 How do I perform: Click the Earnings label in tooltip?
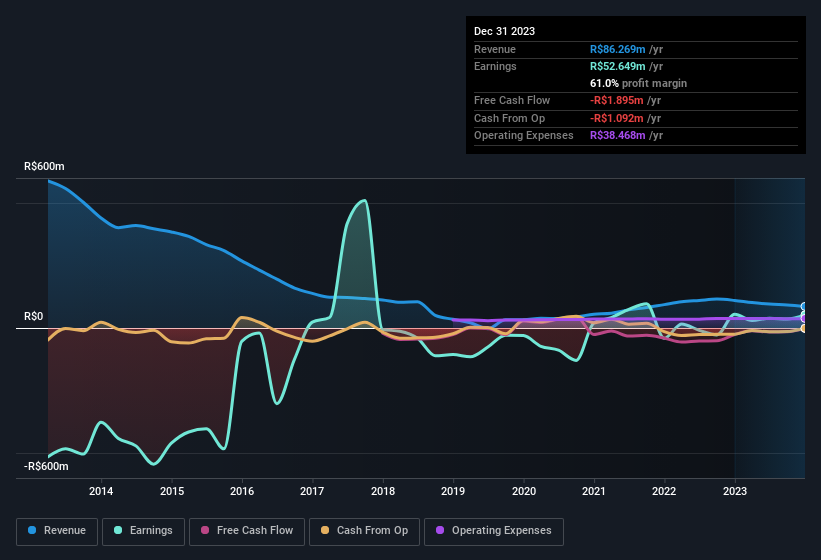(x=495, y=66)
